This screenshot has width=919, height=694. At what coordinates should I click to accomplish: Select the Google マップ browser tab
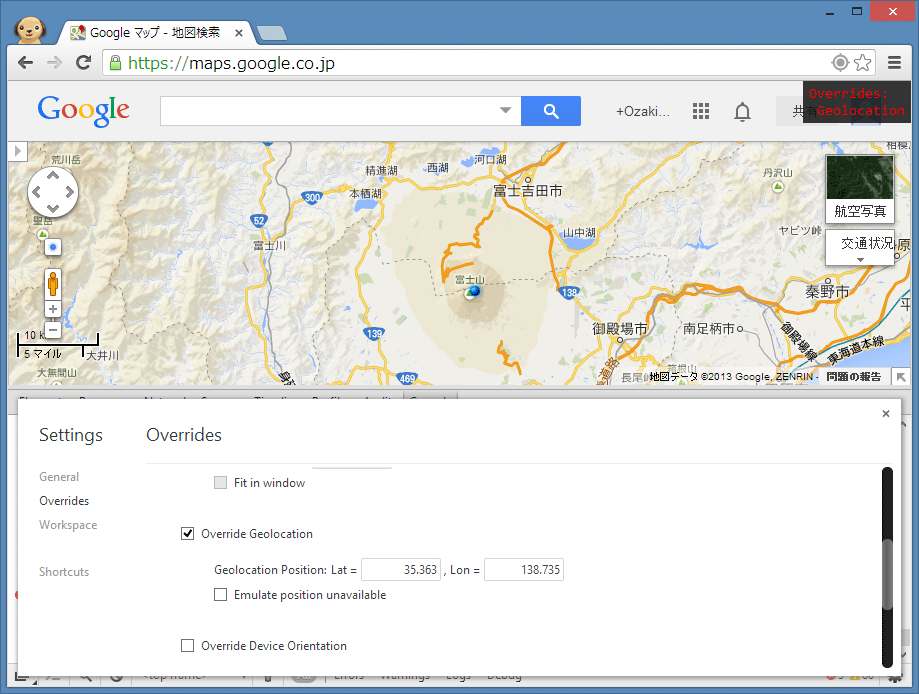pos(154,33)
